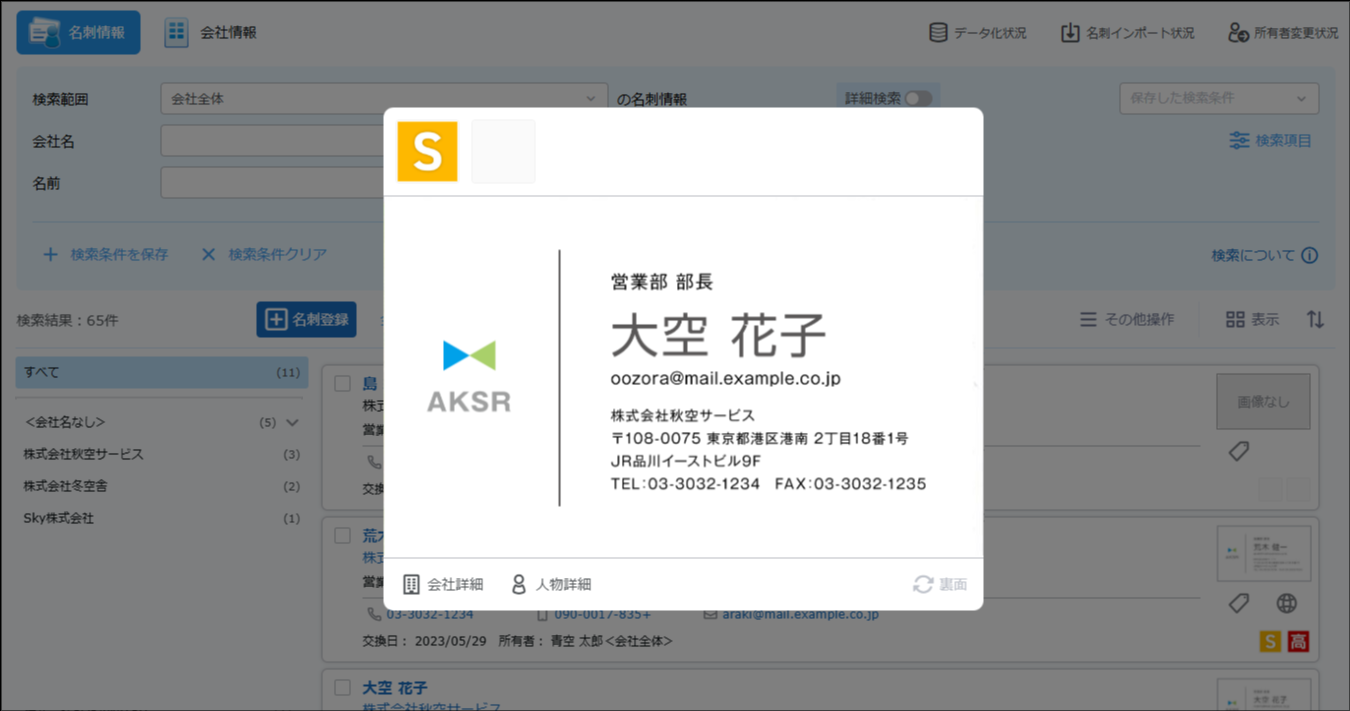Open 人物詳細 from the card popup

tap(551, 584)
